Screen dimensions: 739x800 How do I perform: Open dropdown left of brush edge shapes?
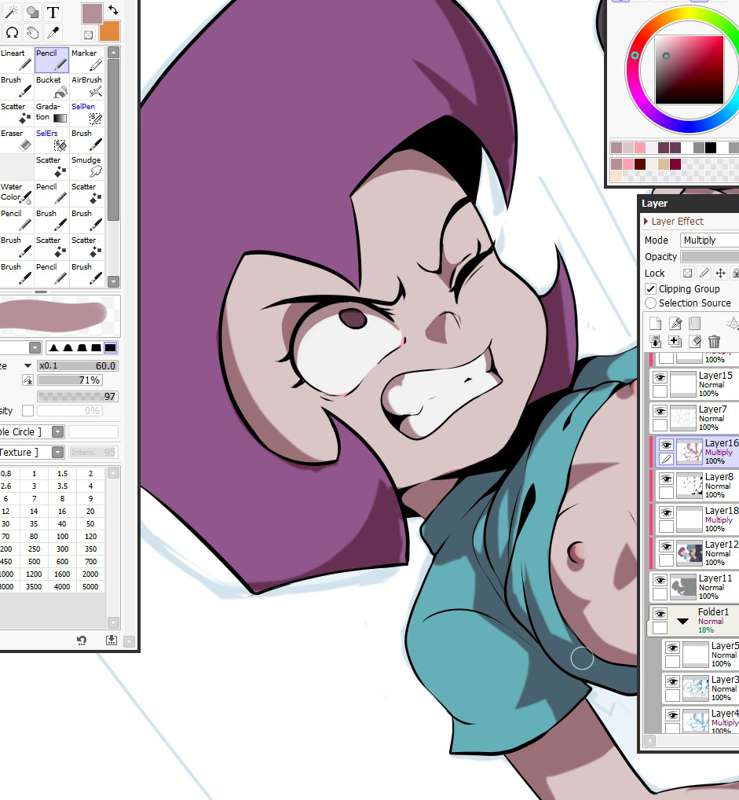point(35,348)
